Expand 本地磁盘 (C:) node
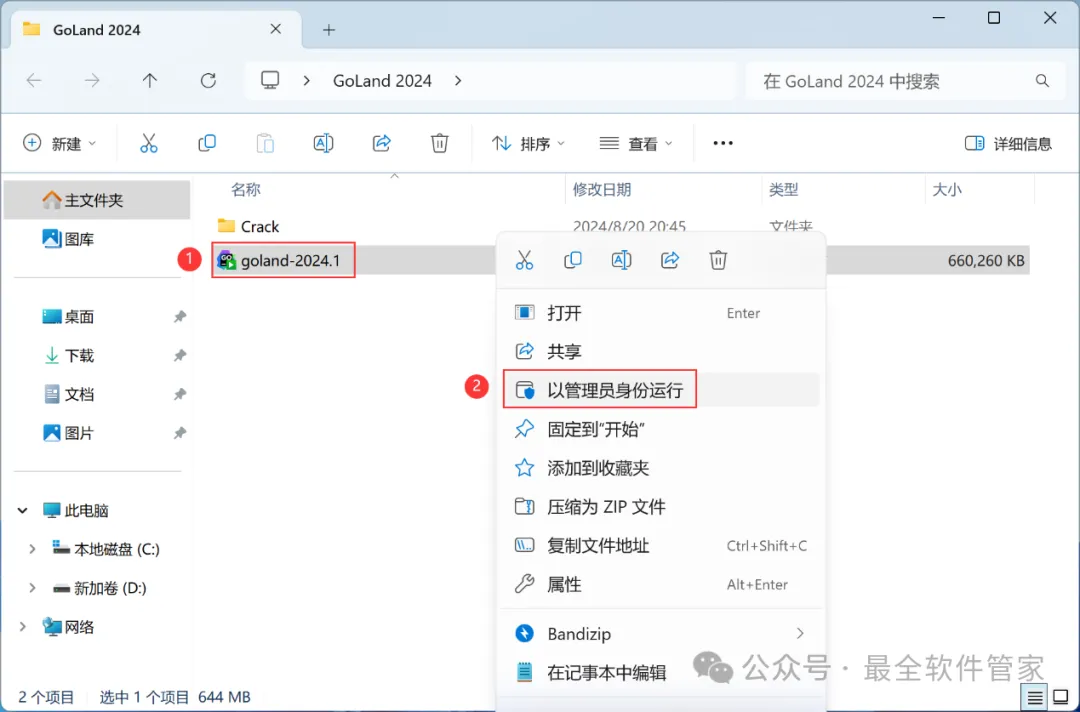 coord(32,549)
